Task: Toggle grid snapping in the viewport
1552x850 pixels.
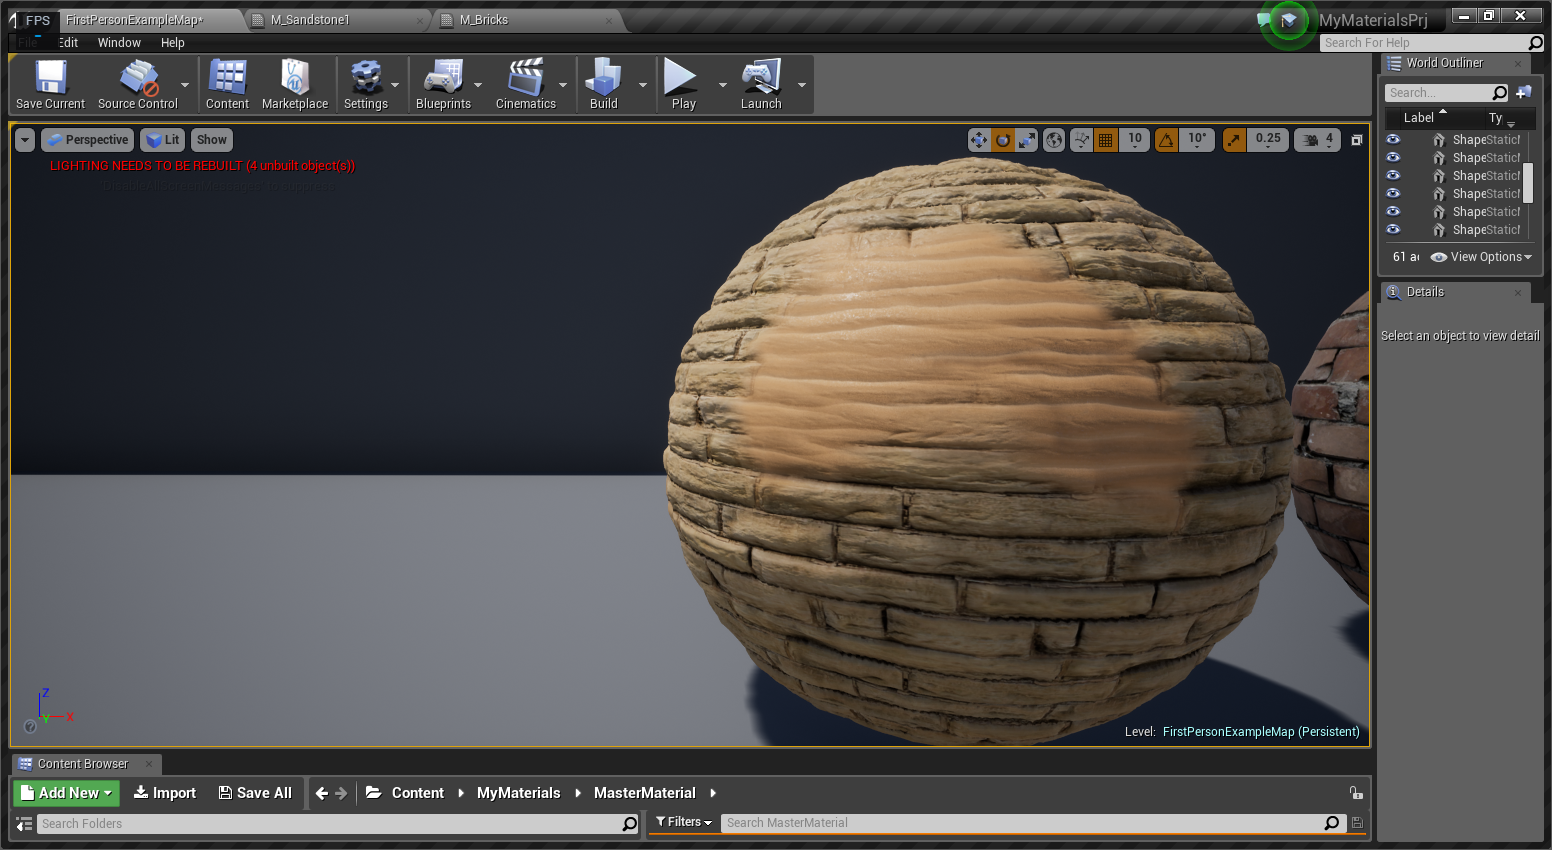Action: [1105, 140]
